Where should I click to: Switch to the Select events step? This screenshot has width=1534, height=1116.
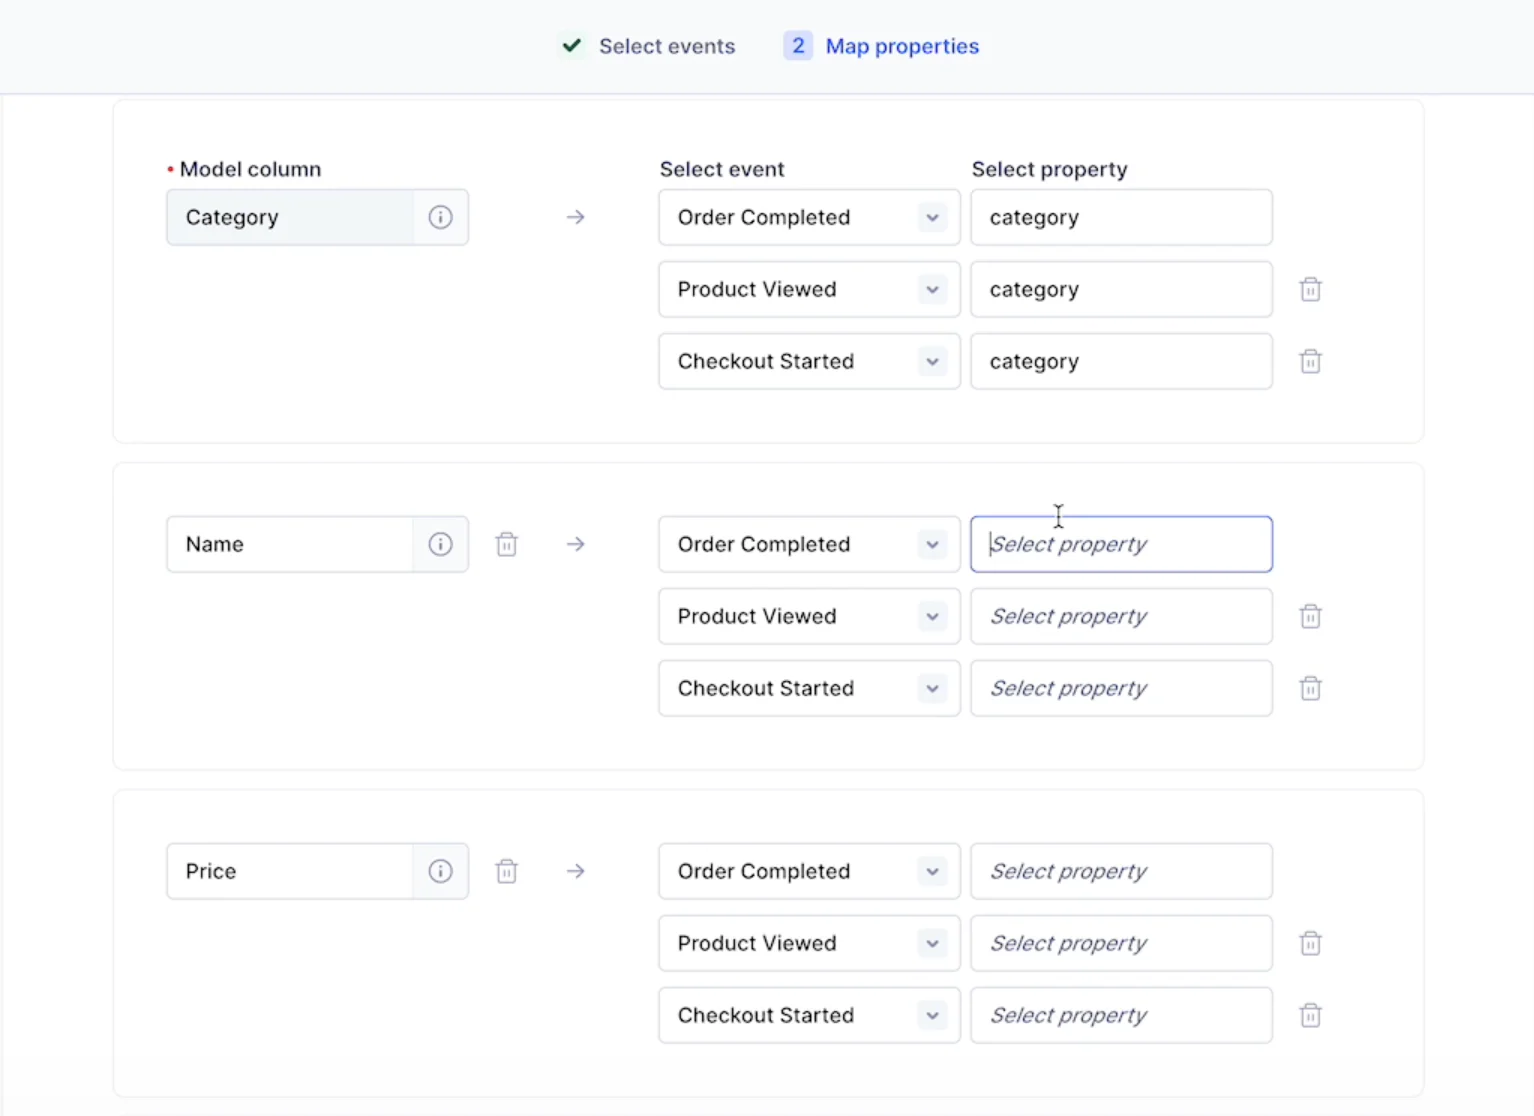tap(666, 46)
